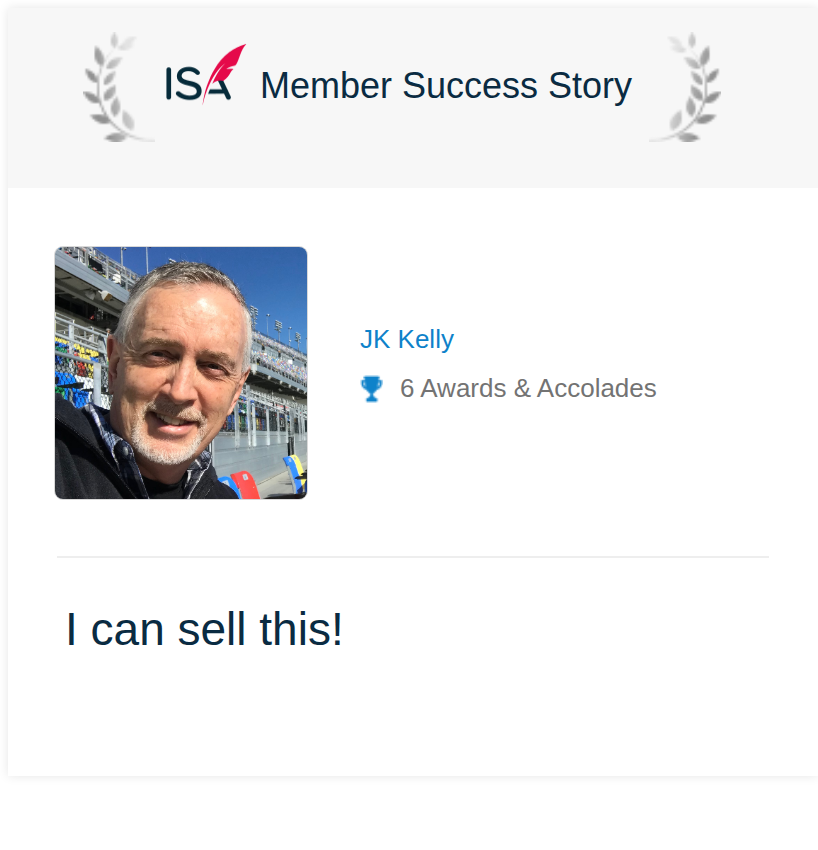Click the number 6 after the trophy
The width and height of the screenshot is (818, 850).
tap(407, 388)
